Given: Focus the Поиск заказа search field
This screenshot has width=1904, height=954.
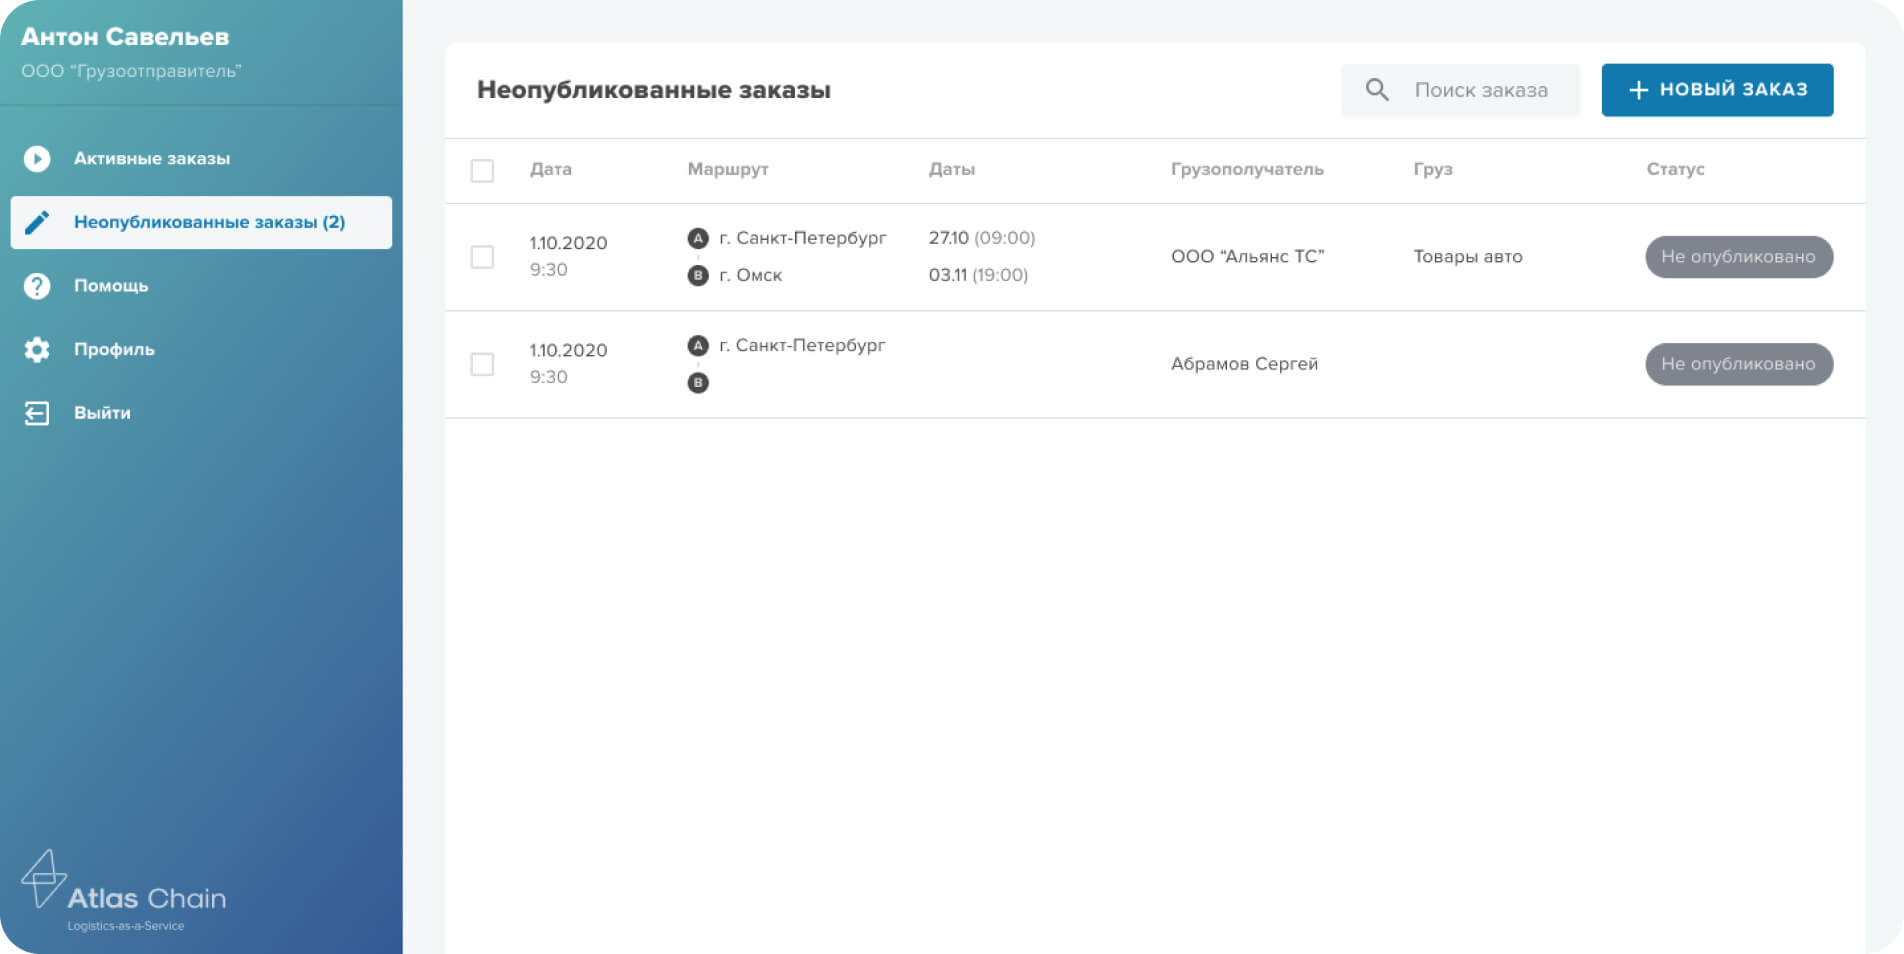Looking at the screenshot, I should click(x=1480, y=90).
